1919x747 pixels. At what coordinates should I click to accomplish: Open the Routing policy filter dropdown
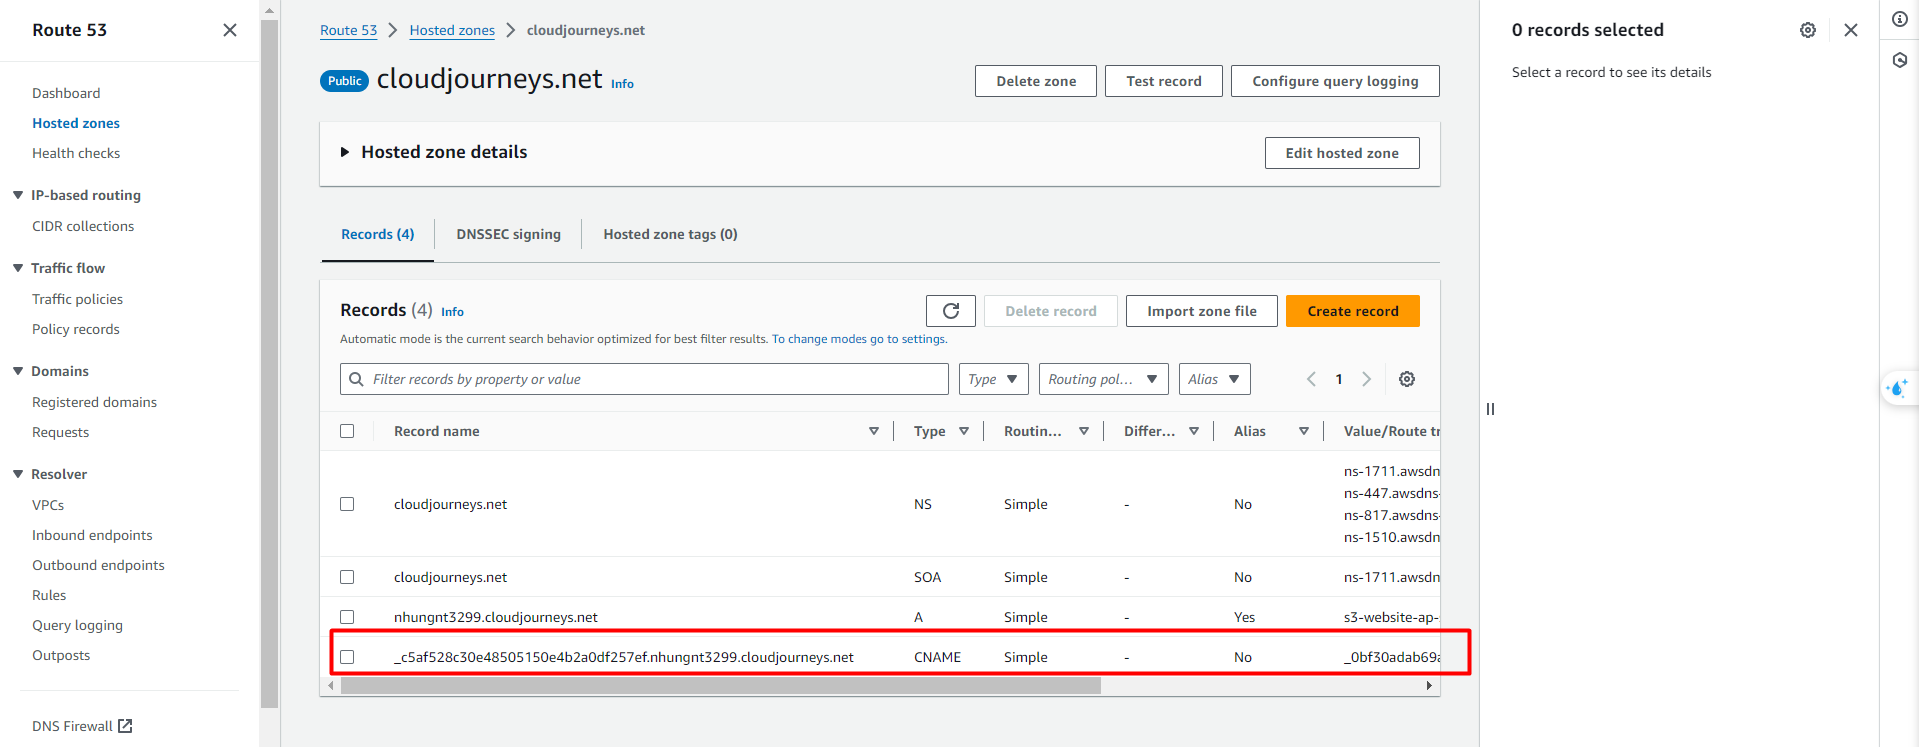[1104, 379]
